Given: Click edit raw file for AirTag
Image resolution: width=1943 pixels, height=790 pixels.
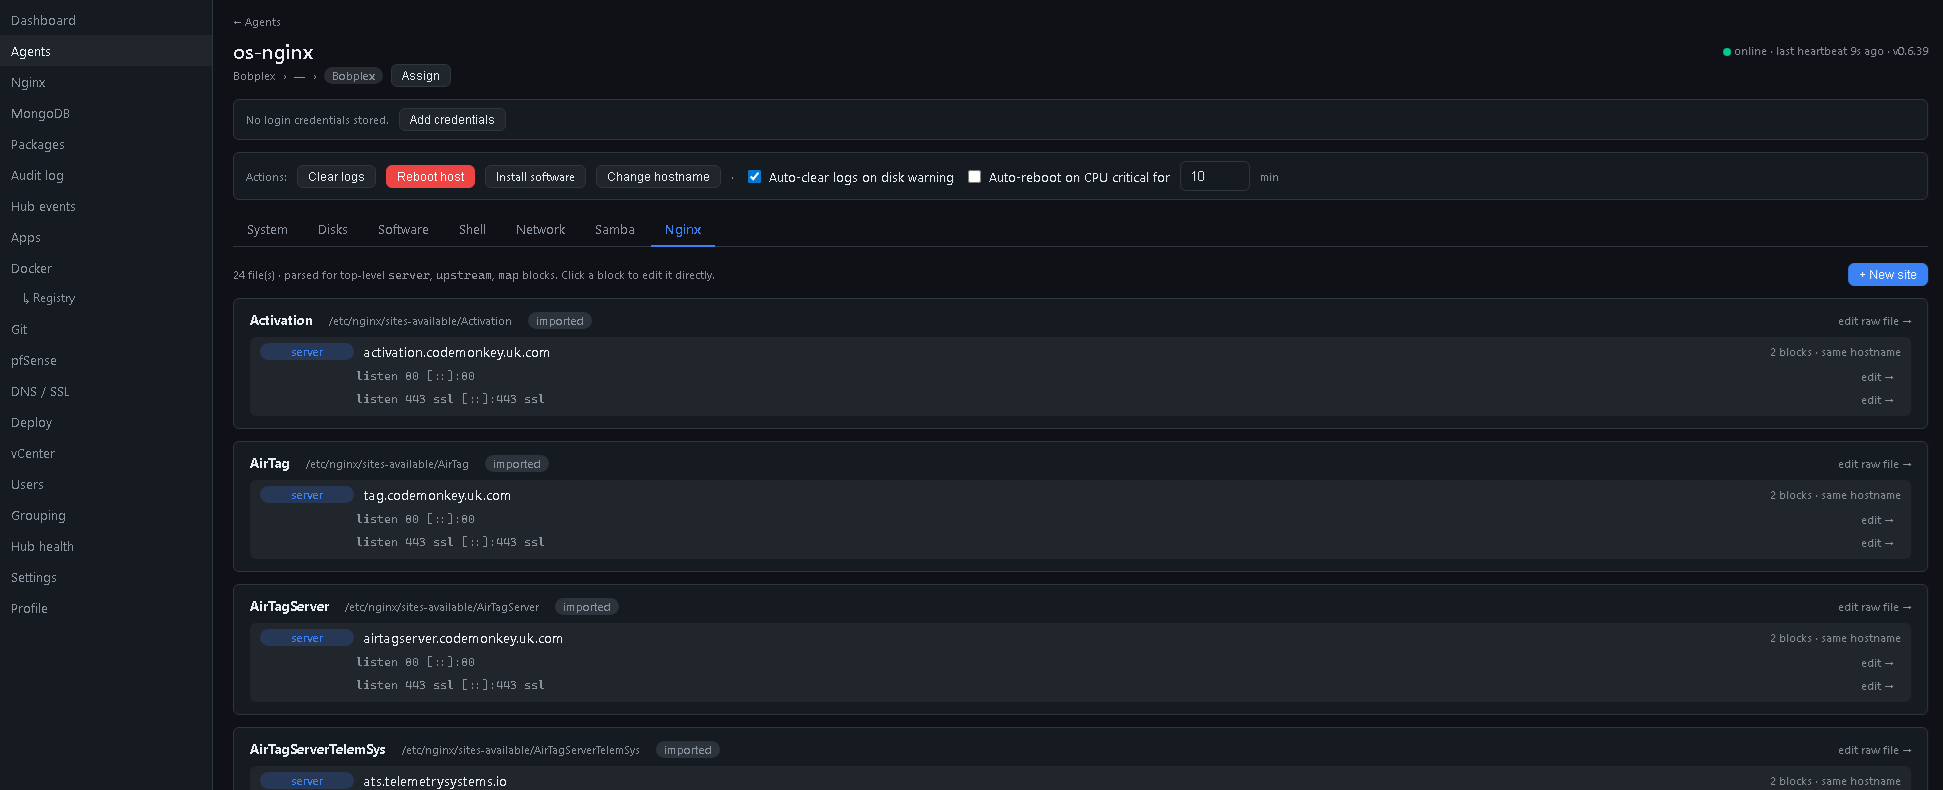Looking at the screenshot, I should 1874,465.
